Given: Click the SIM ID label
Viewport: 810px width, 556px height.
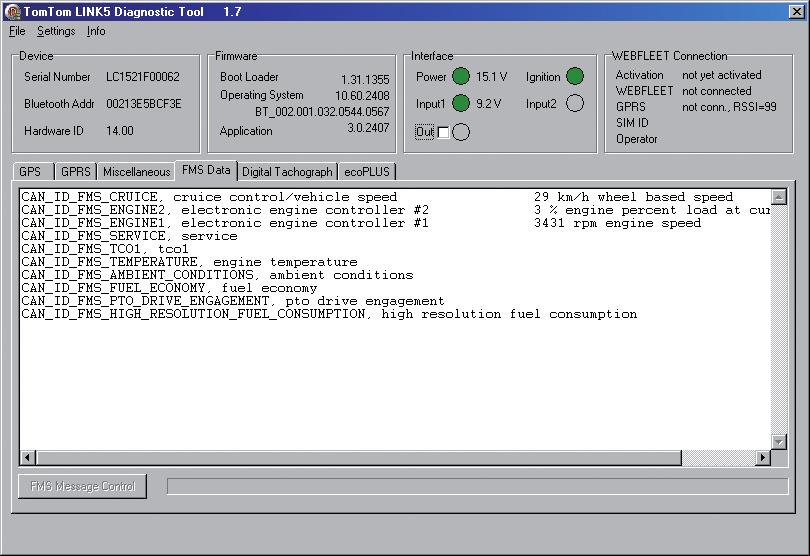Looking at the screenshot, I should pos(632,123).
